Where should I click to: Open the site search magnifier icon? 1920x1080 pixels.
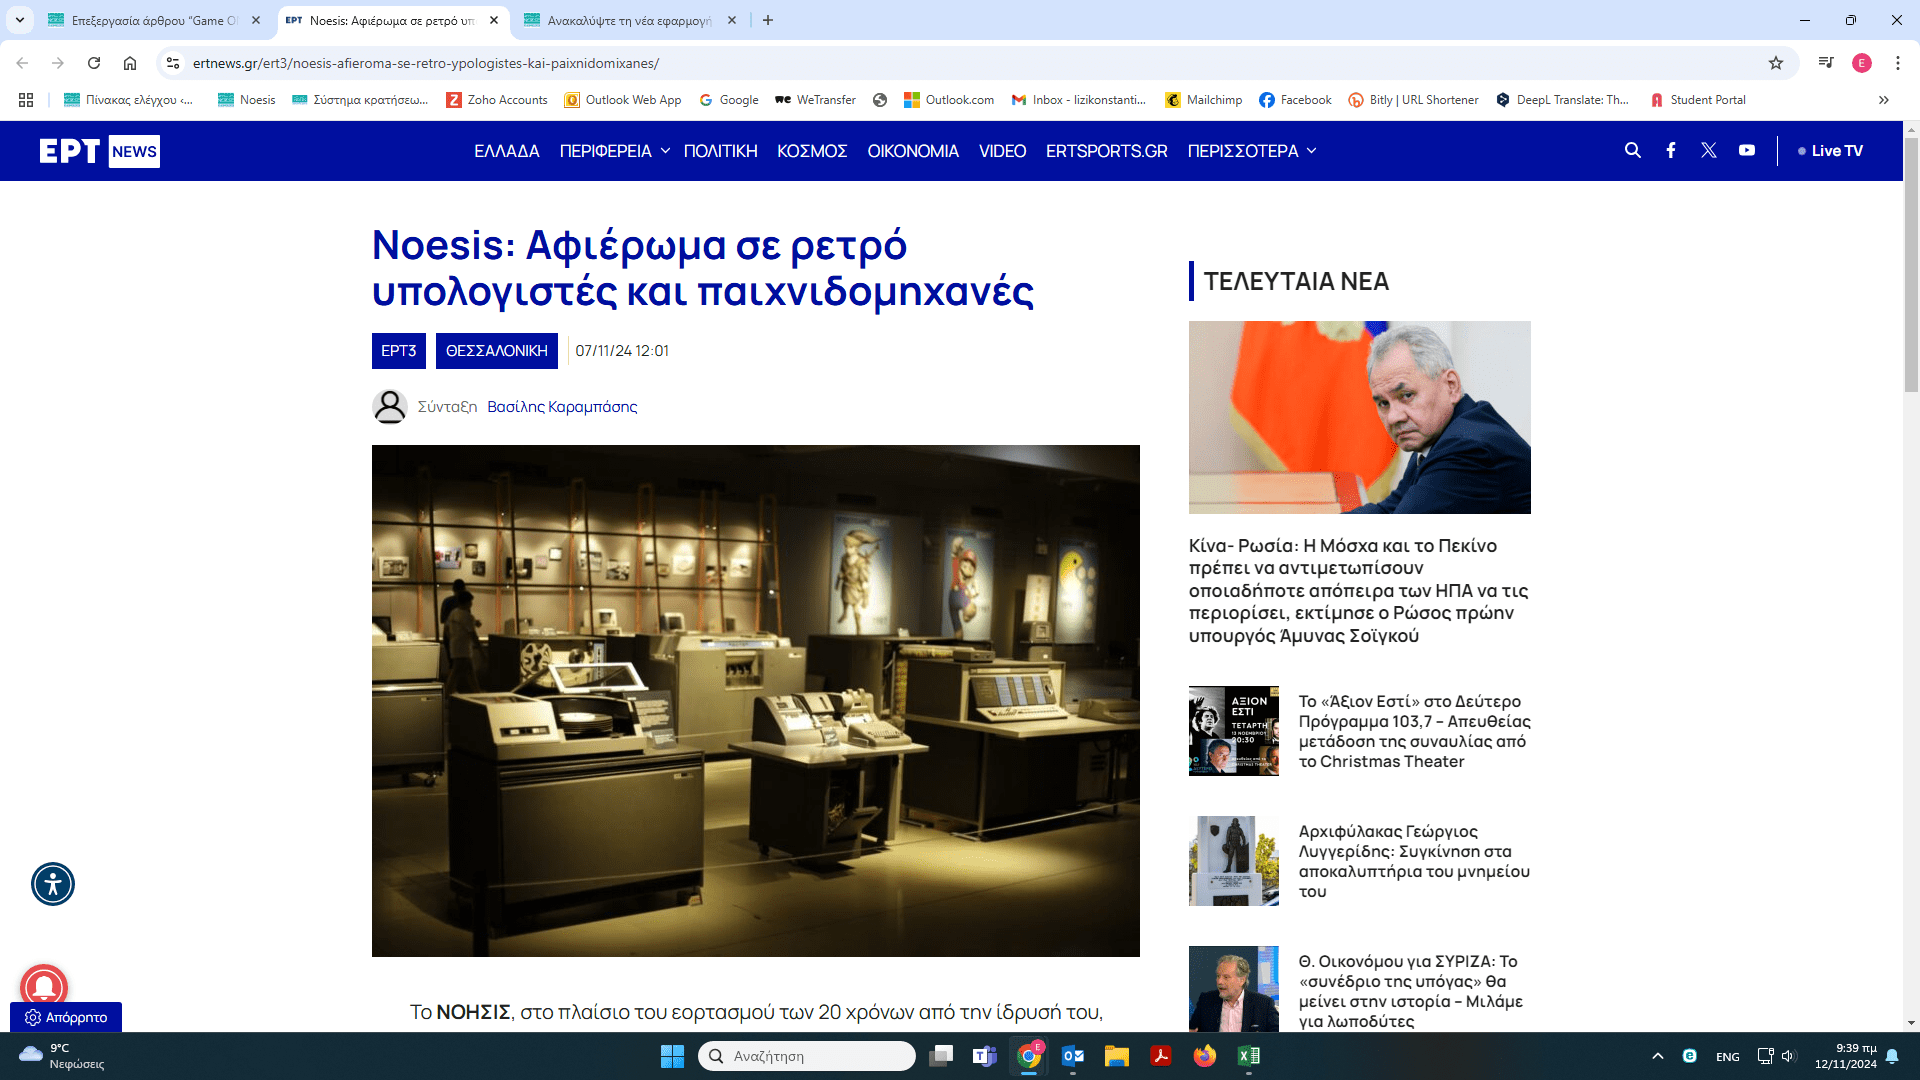[1632, 151]
